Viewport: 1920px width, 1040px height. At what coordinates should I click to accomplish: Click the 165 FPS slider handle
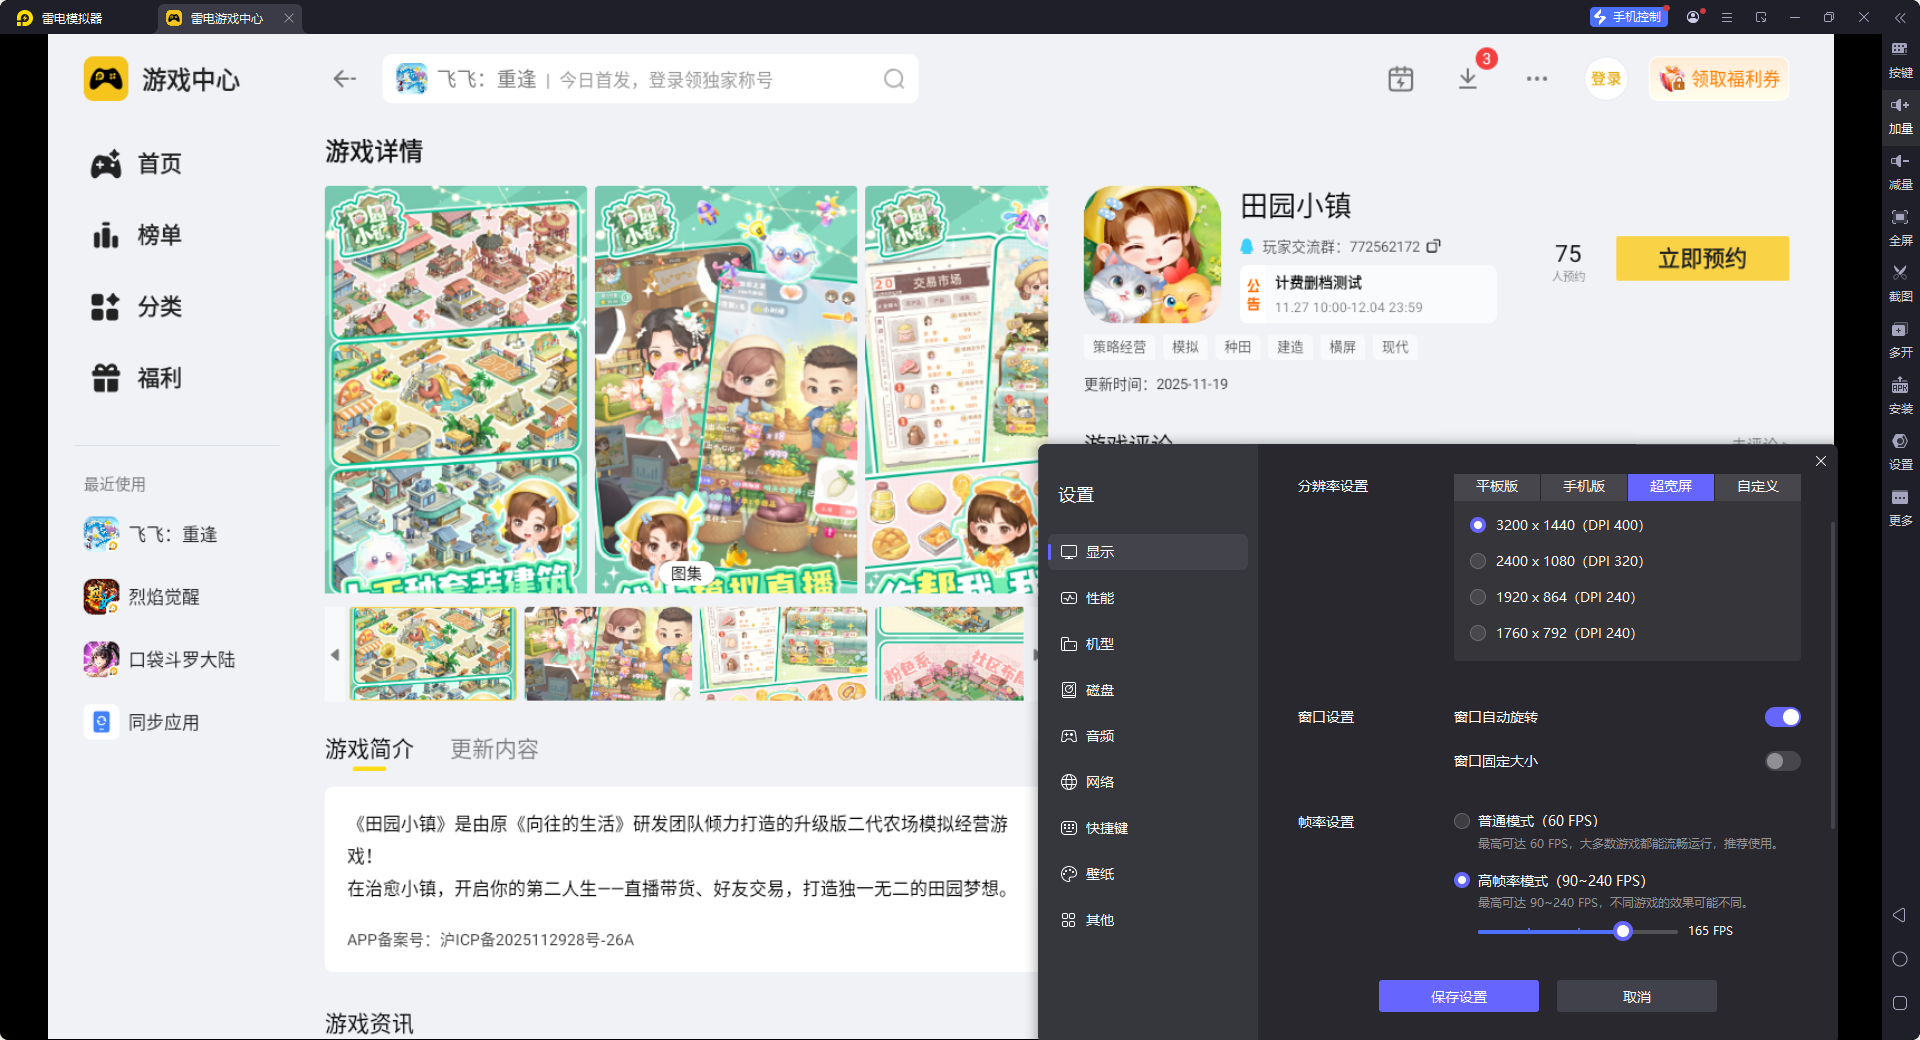[1623, 931]
